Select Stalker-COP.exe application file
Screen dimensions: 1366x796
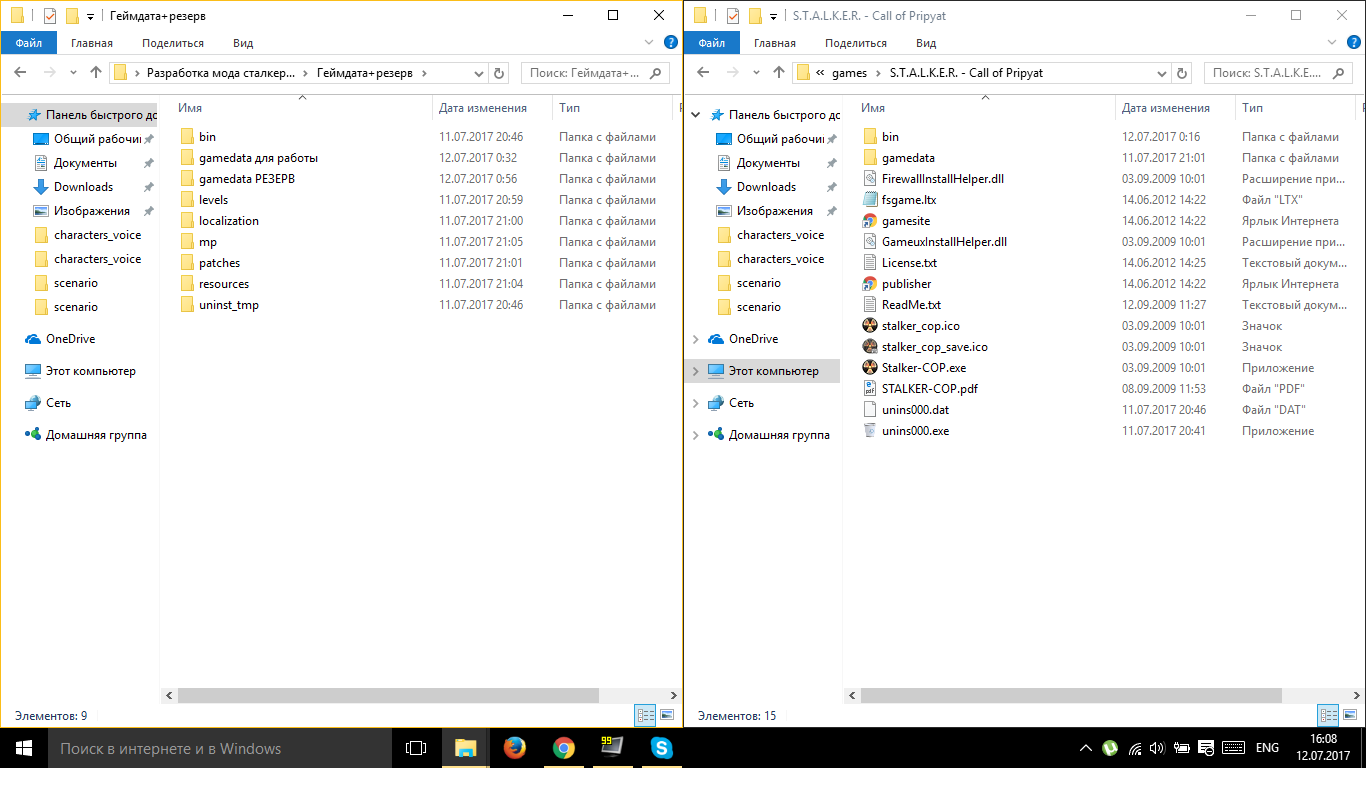point(924,368)
